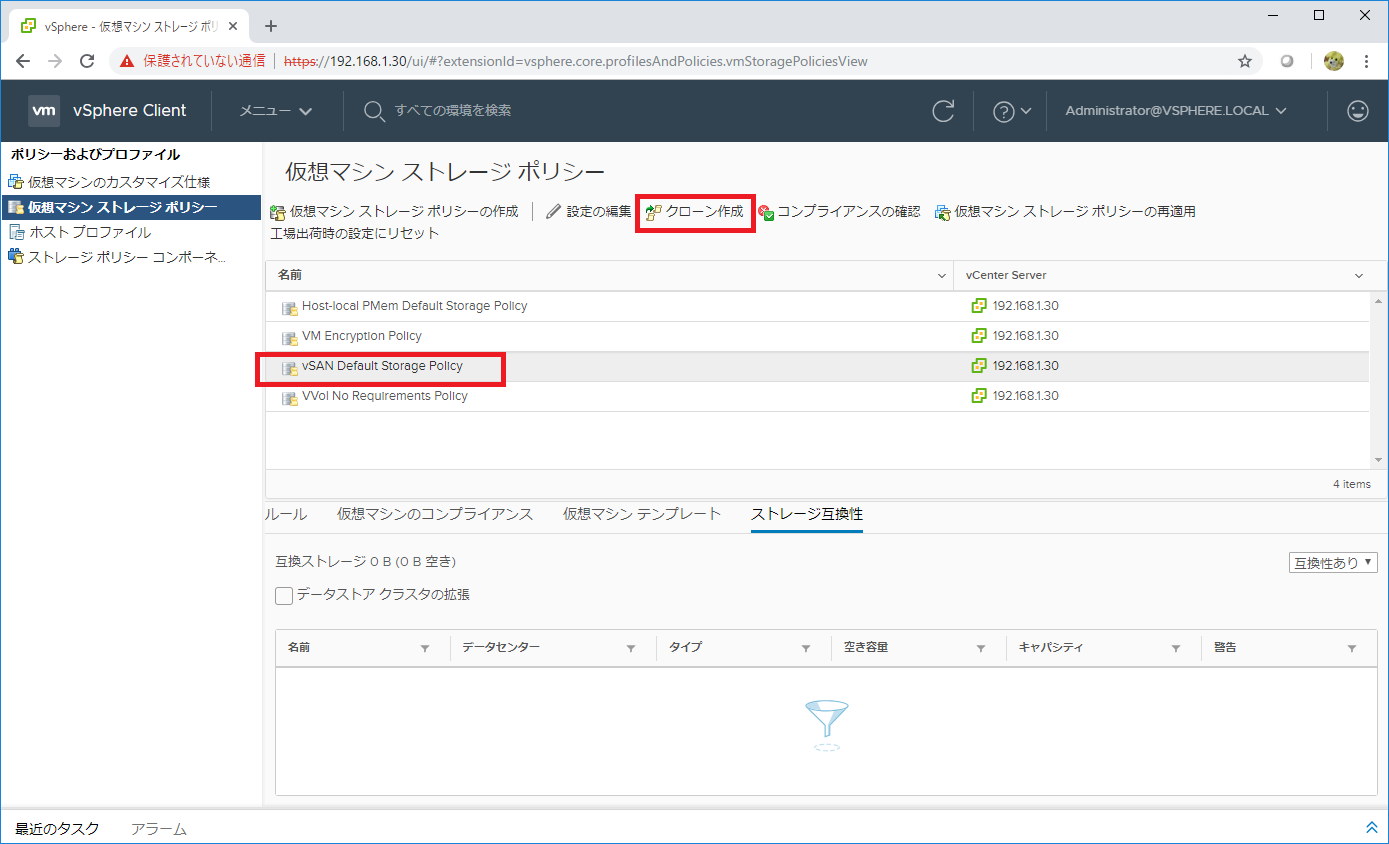This screenshot has width=1389, height=844.
Task: Close the vSphere browser tab
Action: [x=233, y=26]
